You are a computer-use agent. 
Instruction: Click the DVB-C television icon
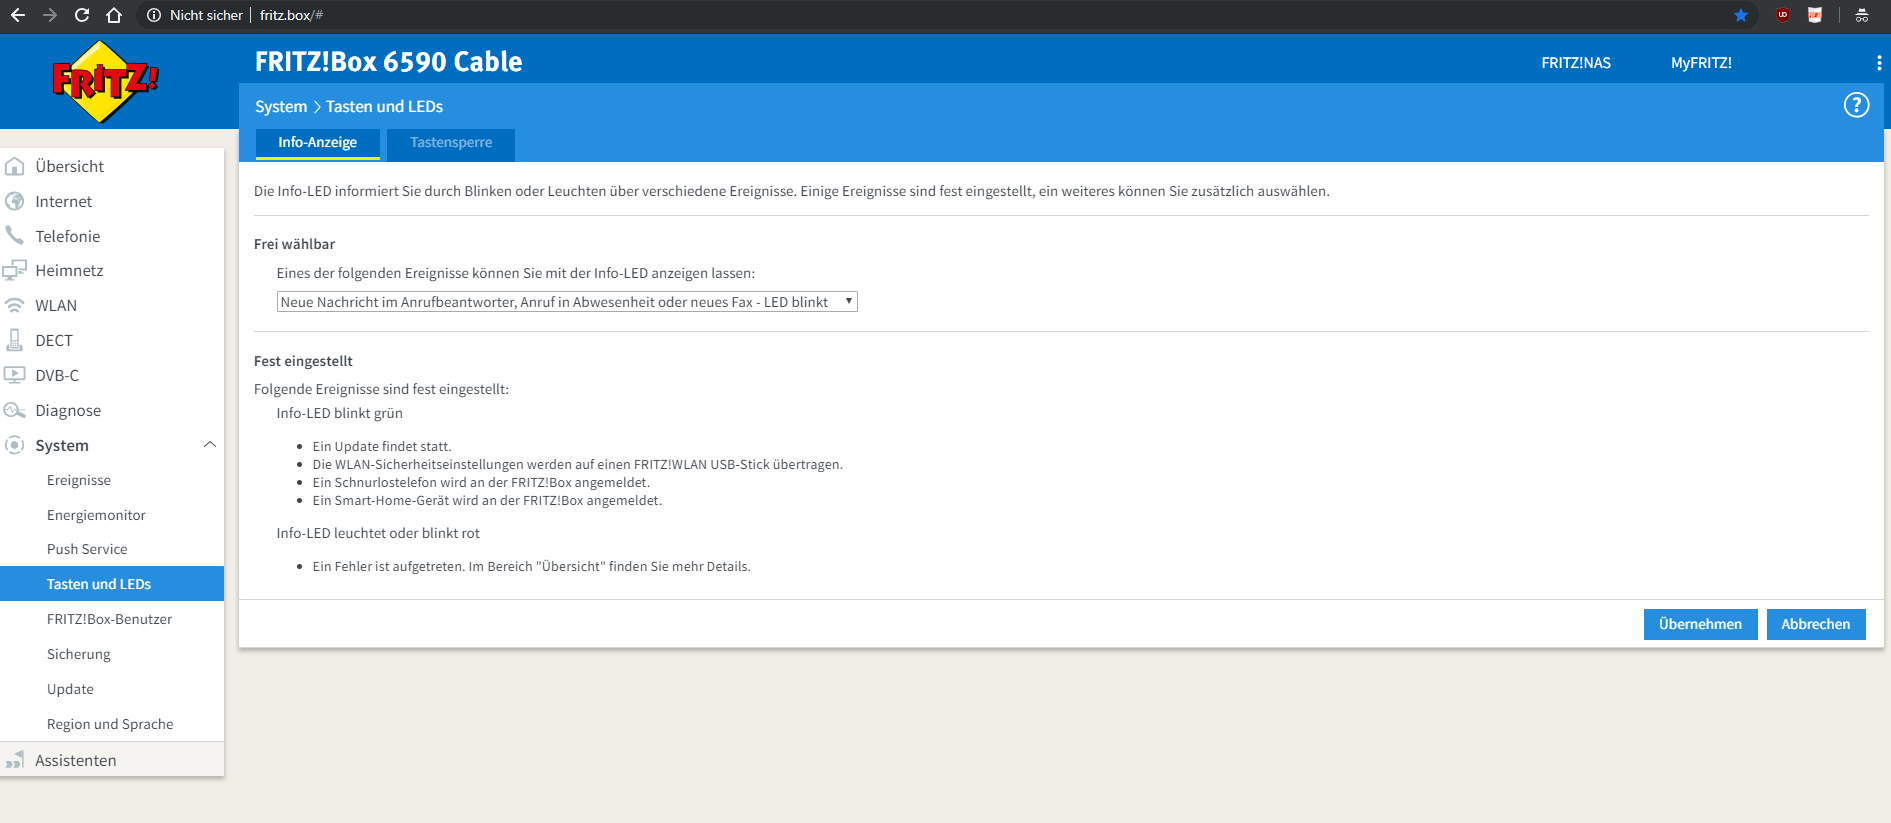(x=15, y=375)
